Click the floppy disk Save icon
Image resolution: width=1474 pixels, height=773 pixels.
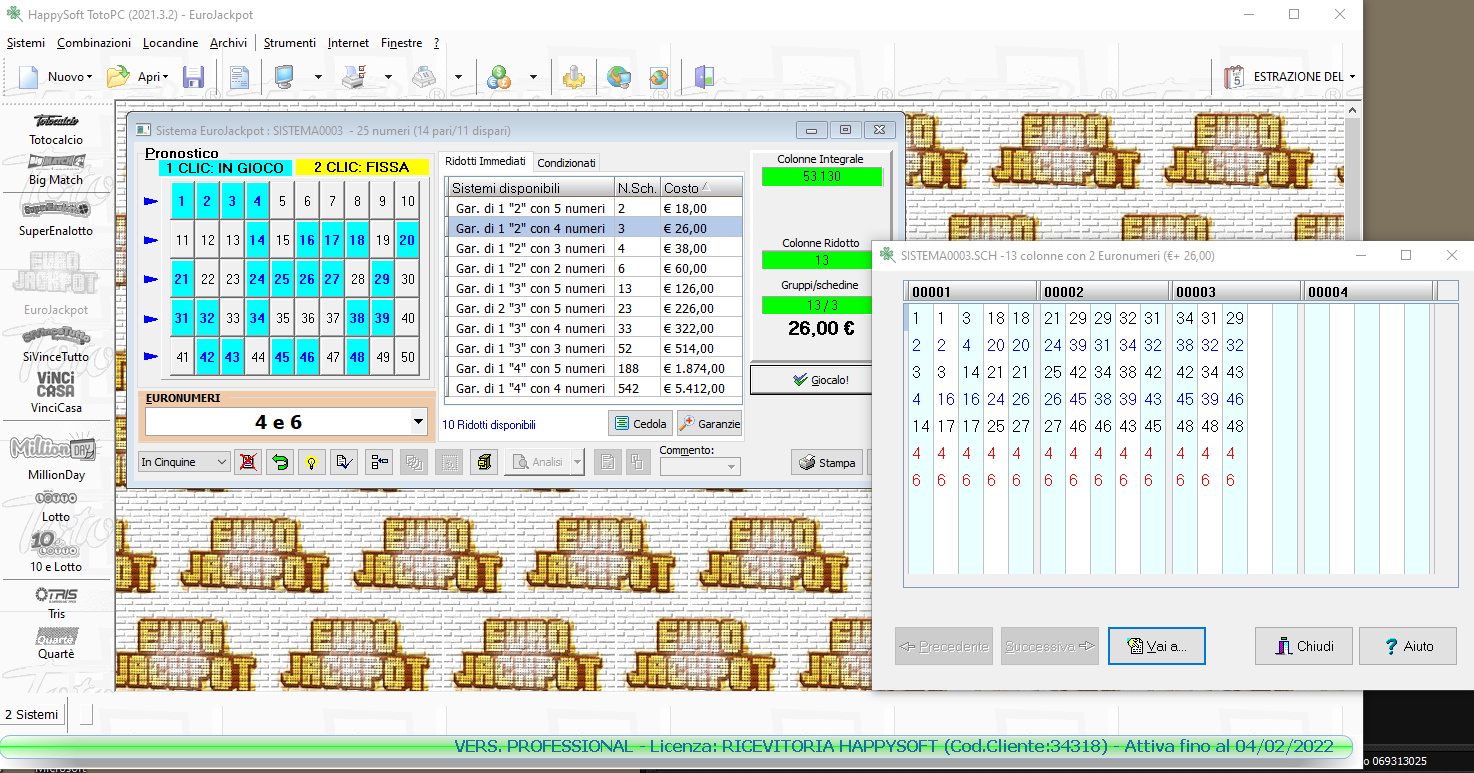pos(193,77)
